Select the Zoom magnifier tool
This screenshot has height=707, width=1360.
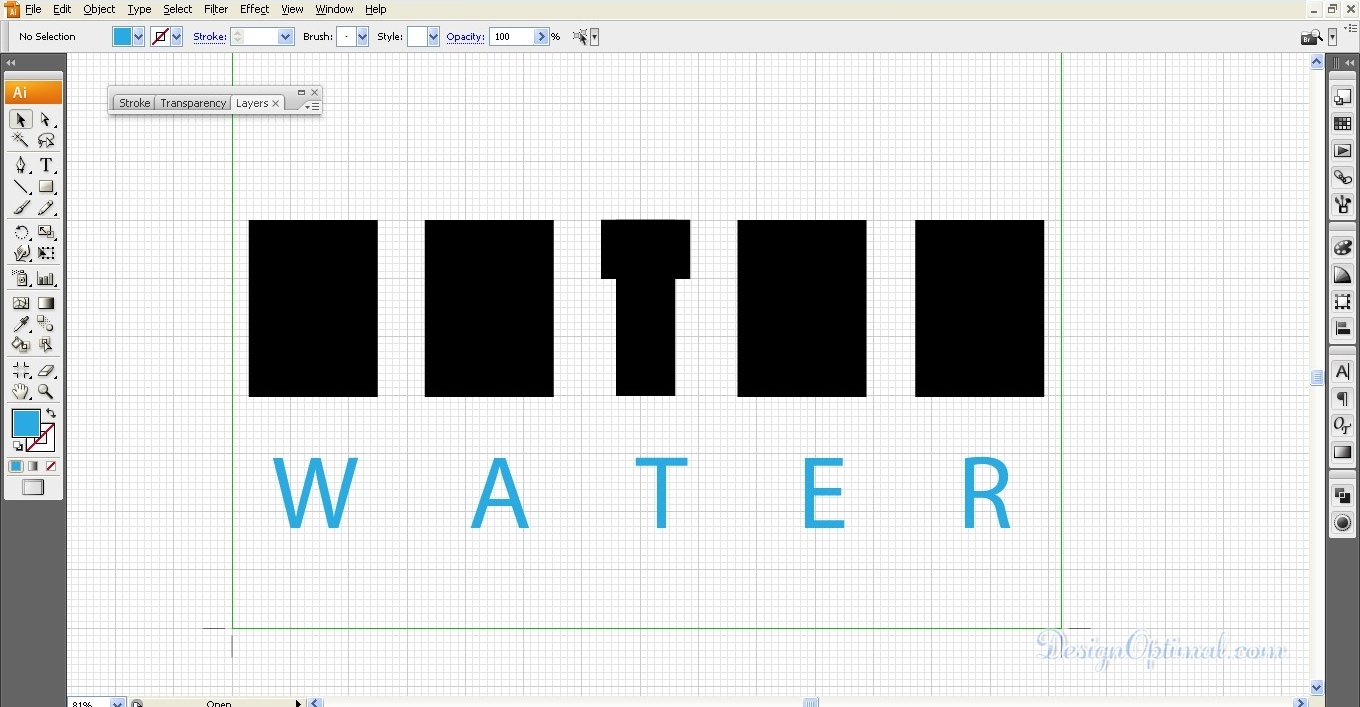pyautogui.click(x=46, y=392)
